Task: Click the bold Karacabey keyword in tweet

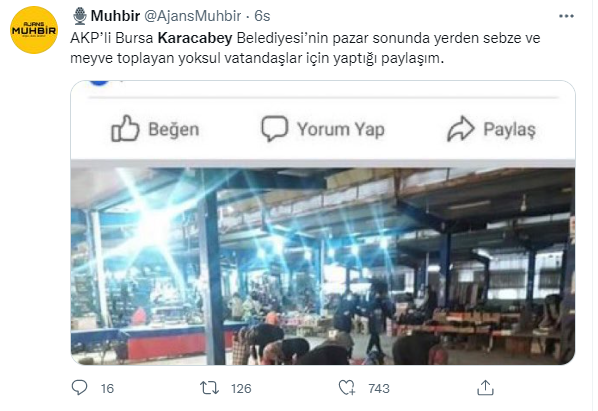Action: (x=195, y=38)
